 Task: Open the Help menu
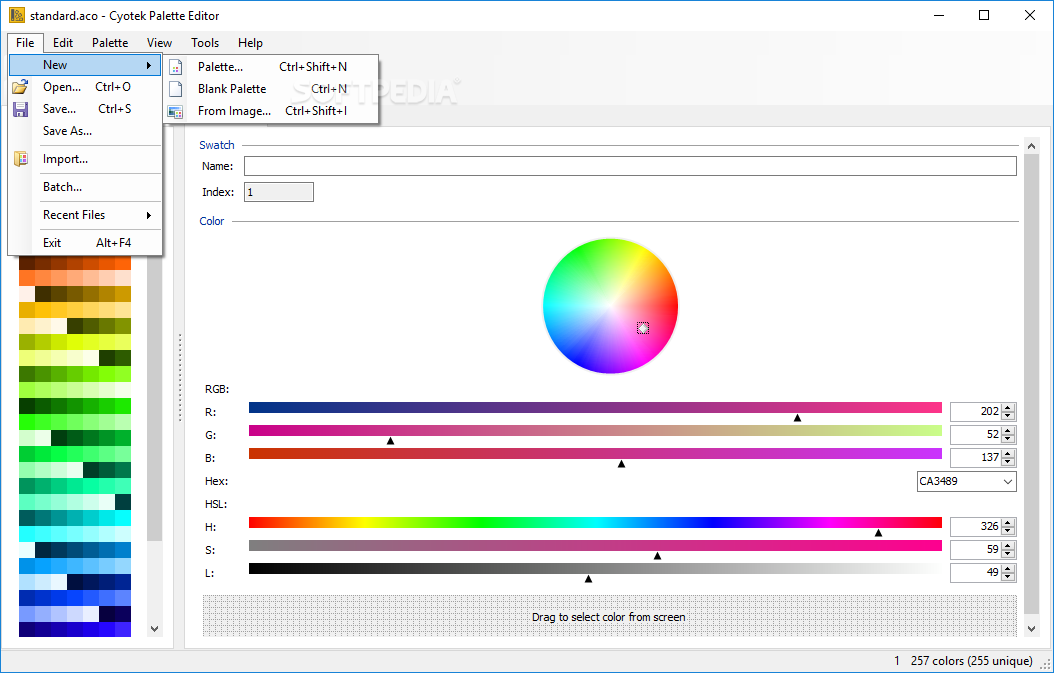250,42
